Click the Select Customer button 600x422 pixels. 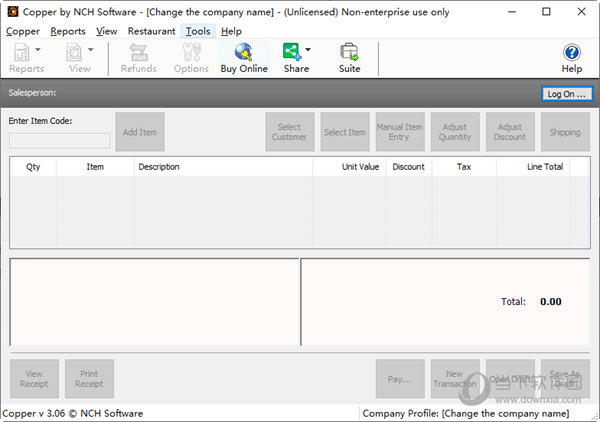(x=290, y=132)
